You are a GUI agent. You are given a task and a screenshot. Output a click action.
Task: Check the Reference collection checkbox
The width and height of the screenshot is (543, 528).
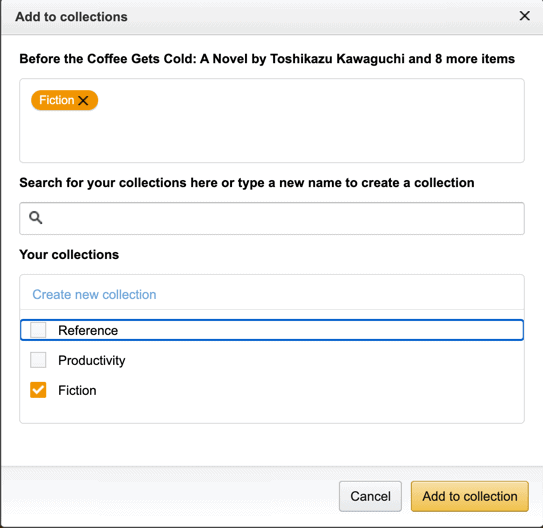(x=38, y=330)
